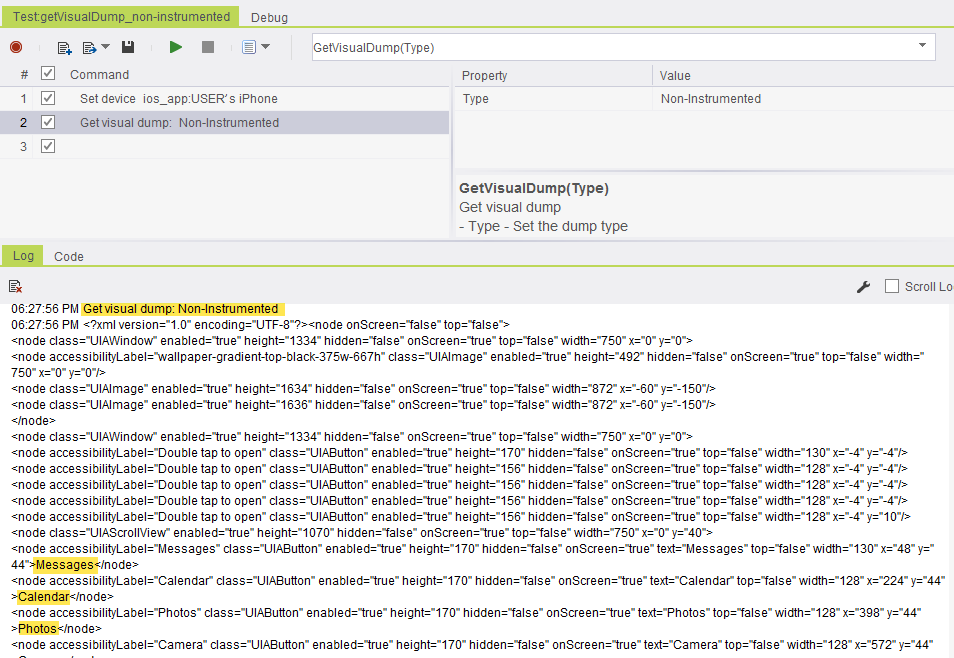Open log settings via the wrench icon
This screenshot has width=954, height=658.
pos(864,287)
